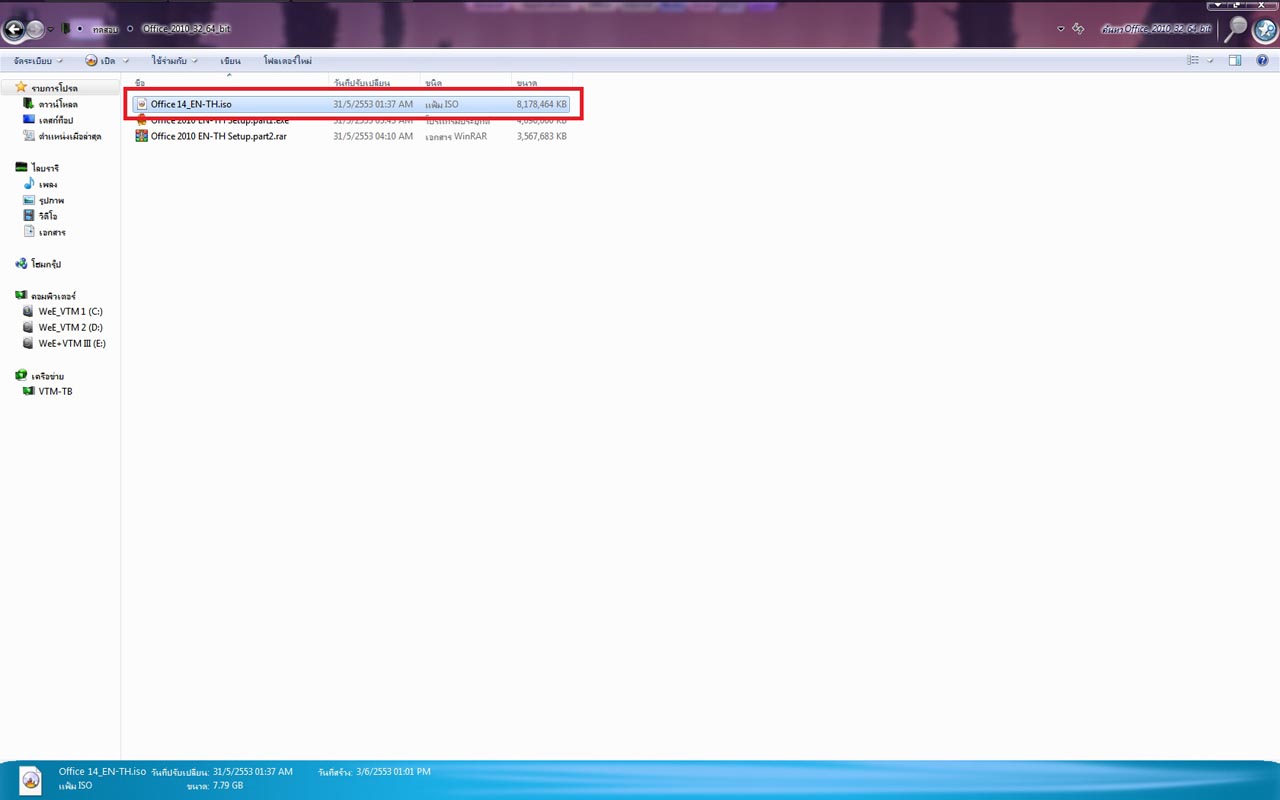Click the เอกสาร WinRAR type cell
The width and height of the screenshot is (1280, 800).
[x=456, y=136]
